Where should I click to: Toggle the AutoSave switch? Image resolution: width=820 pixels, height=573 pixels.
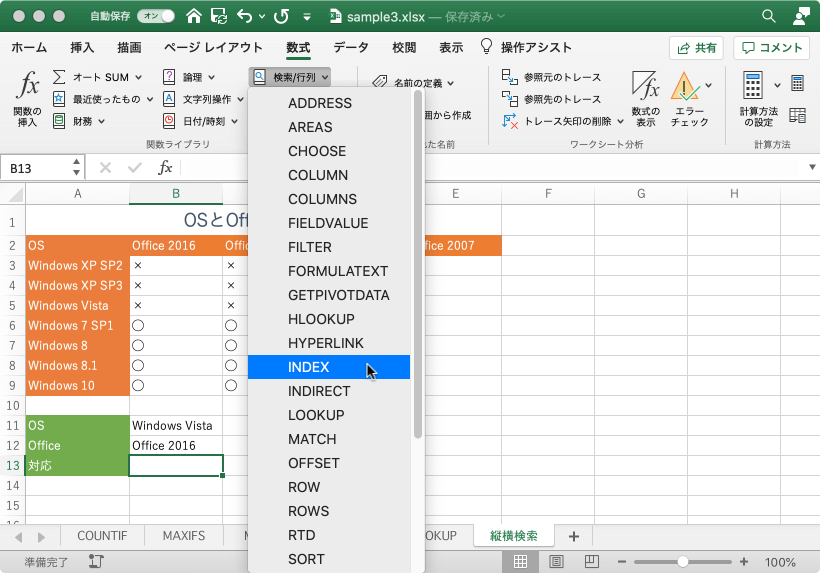(156, 16)
